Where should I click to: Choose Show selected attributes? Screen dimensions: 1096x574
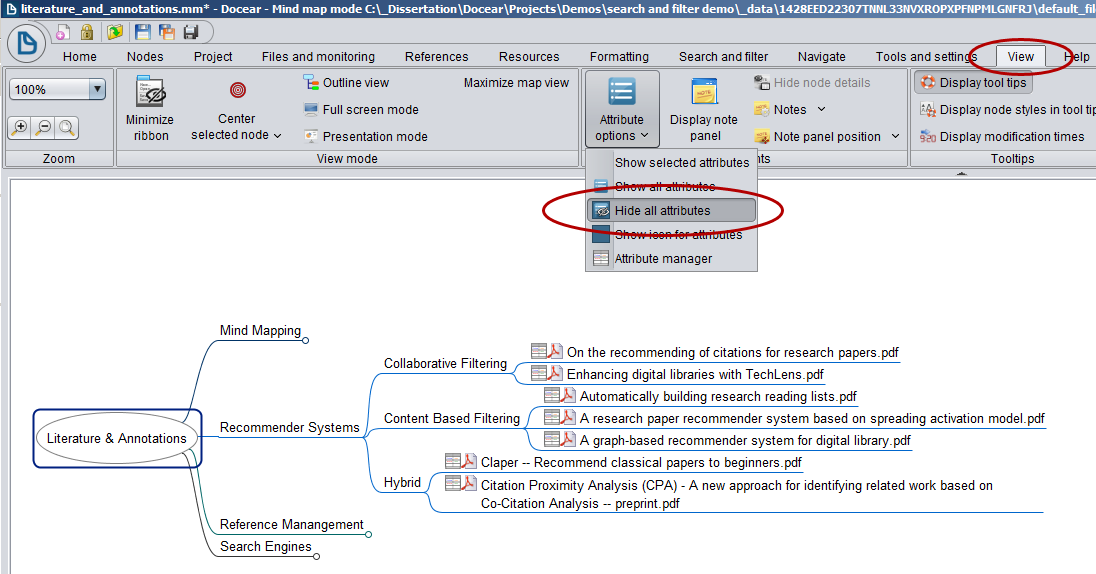(x=671, y=162)
